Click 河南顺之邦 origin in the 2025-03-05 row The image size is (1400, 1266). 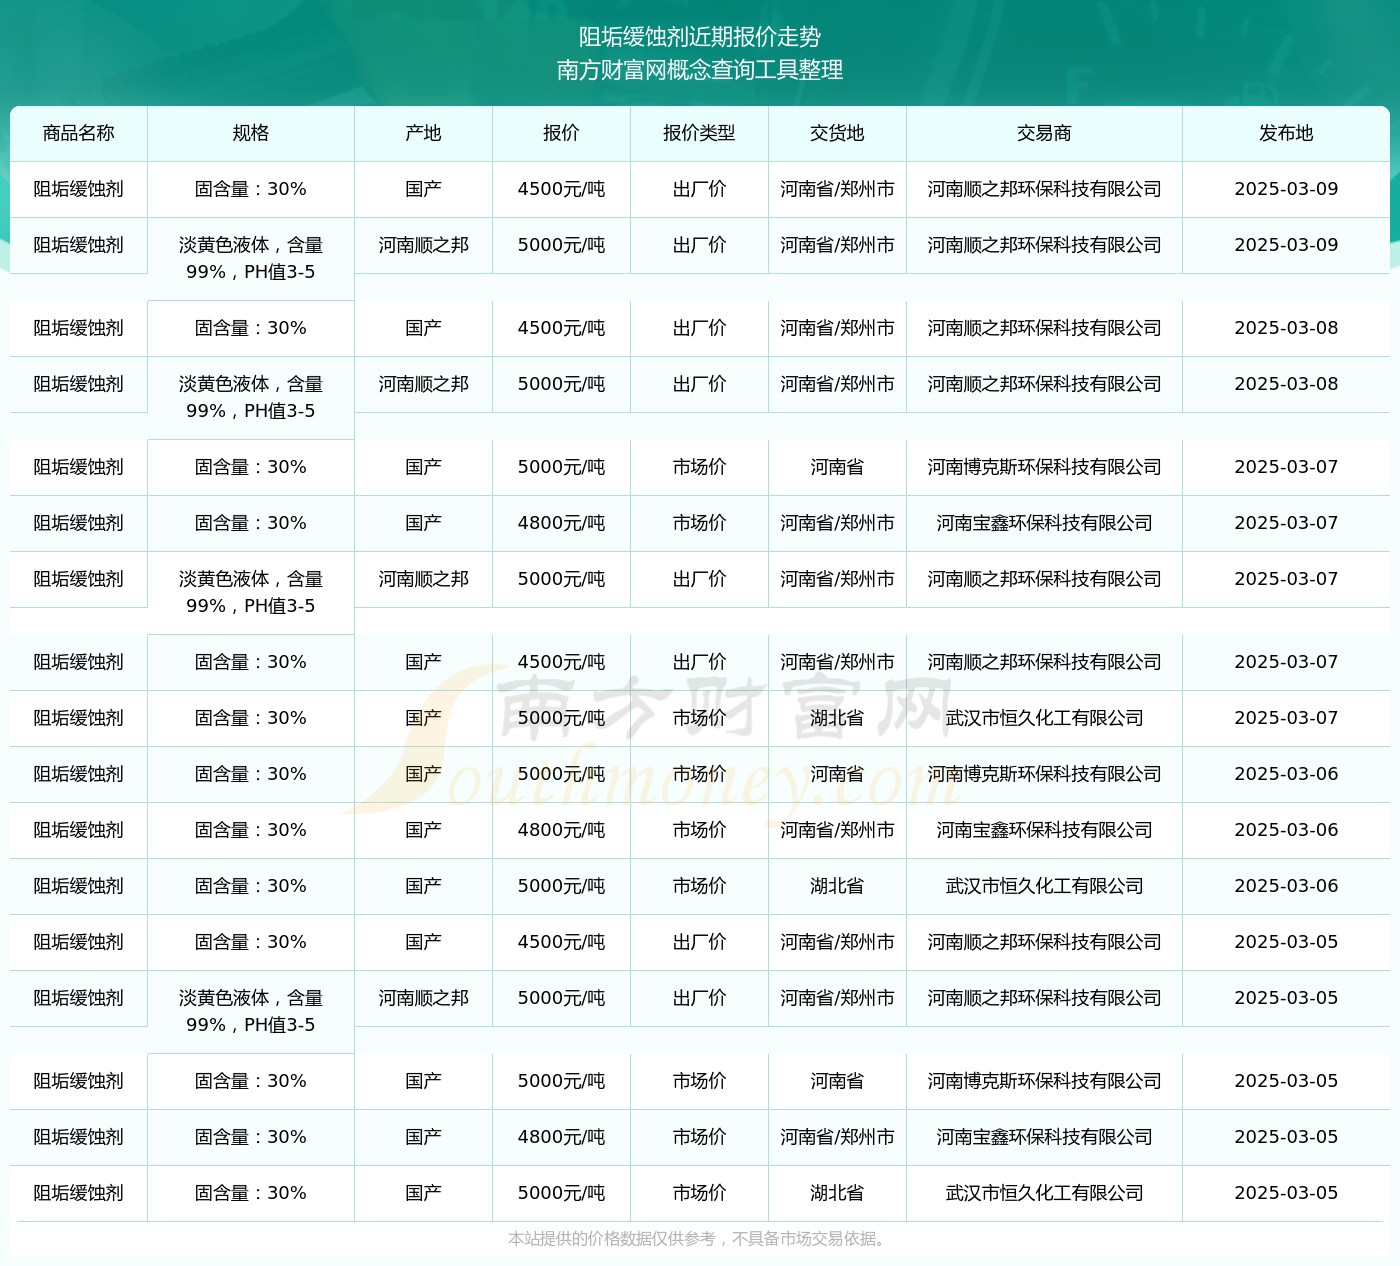[x=423, y=998]
